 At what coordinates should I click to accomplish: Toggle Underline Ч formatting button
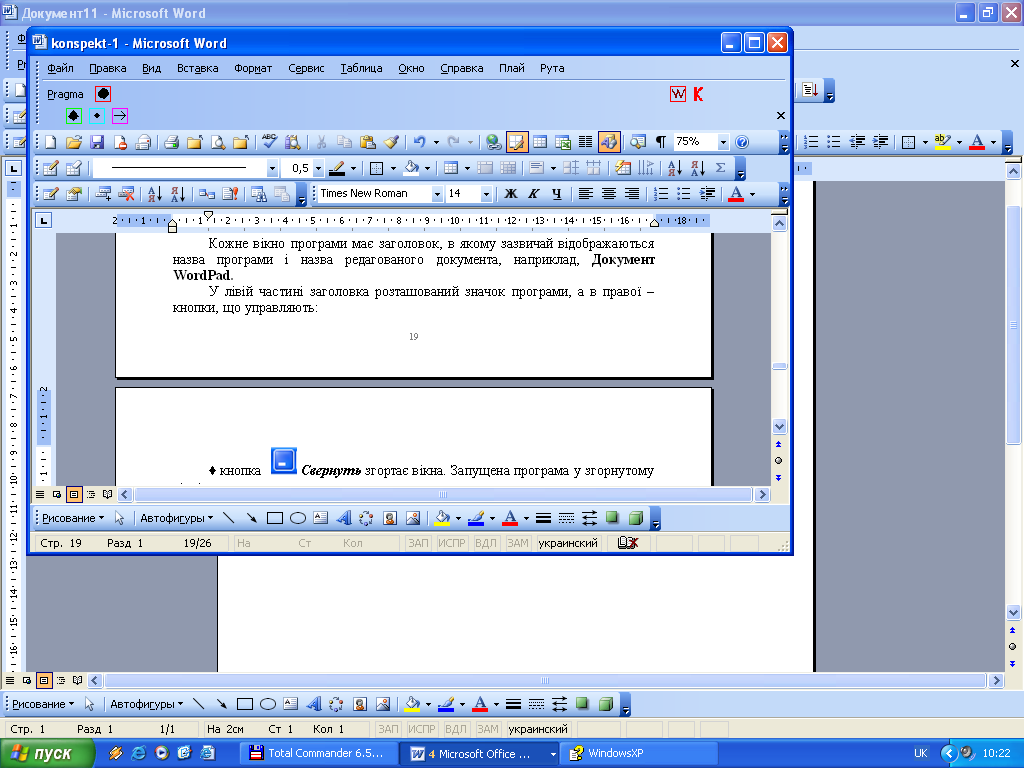(556, 193)
